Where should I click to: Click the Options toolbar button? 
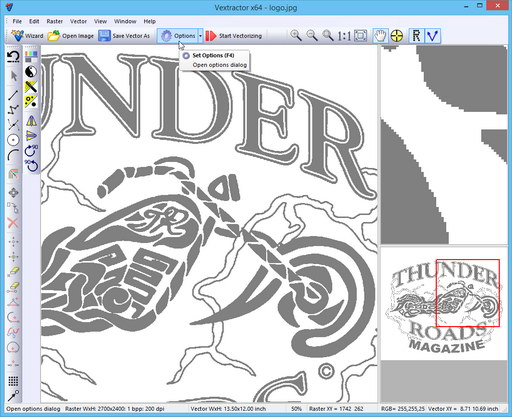[178, 36]
